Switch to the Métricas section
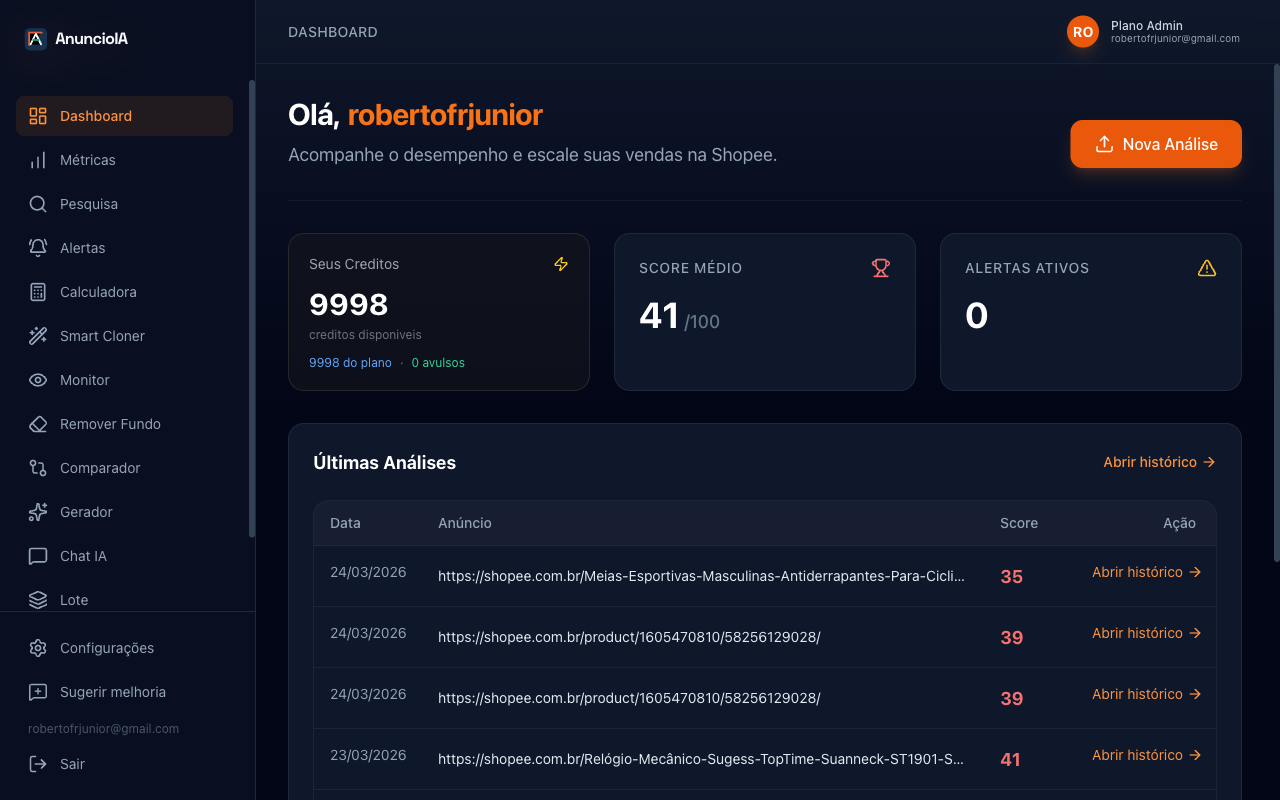This screenshot has height=800, width=1280. coord(90,160)
